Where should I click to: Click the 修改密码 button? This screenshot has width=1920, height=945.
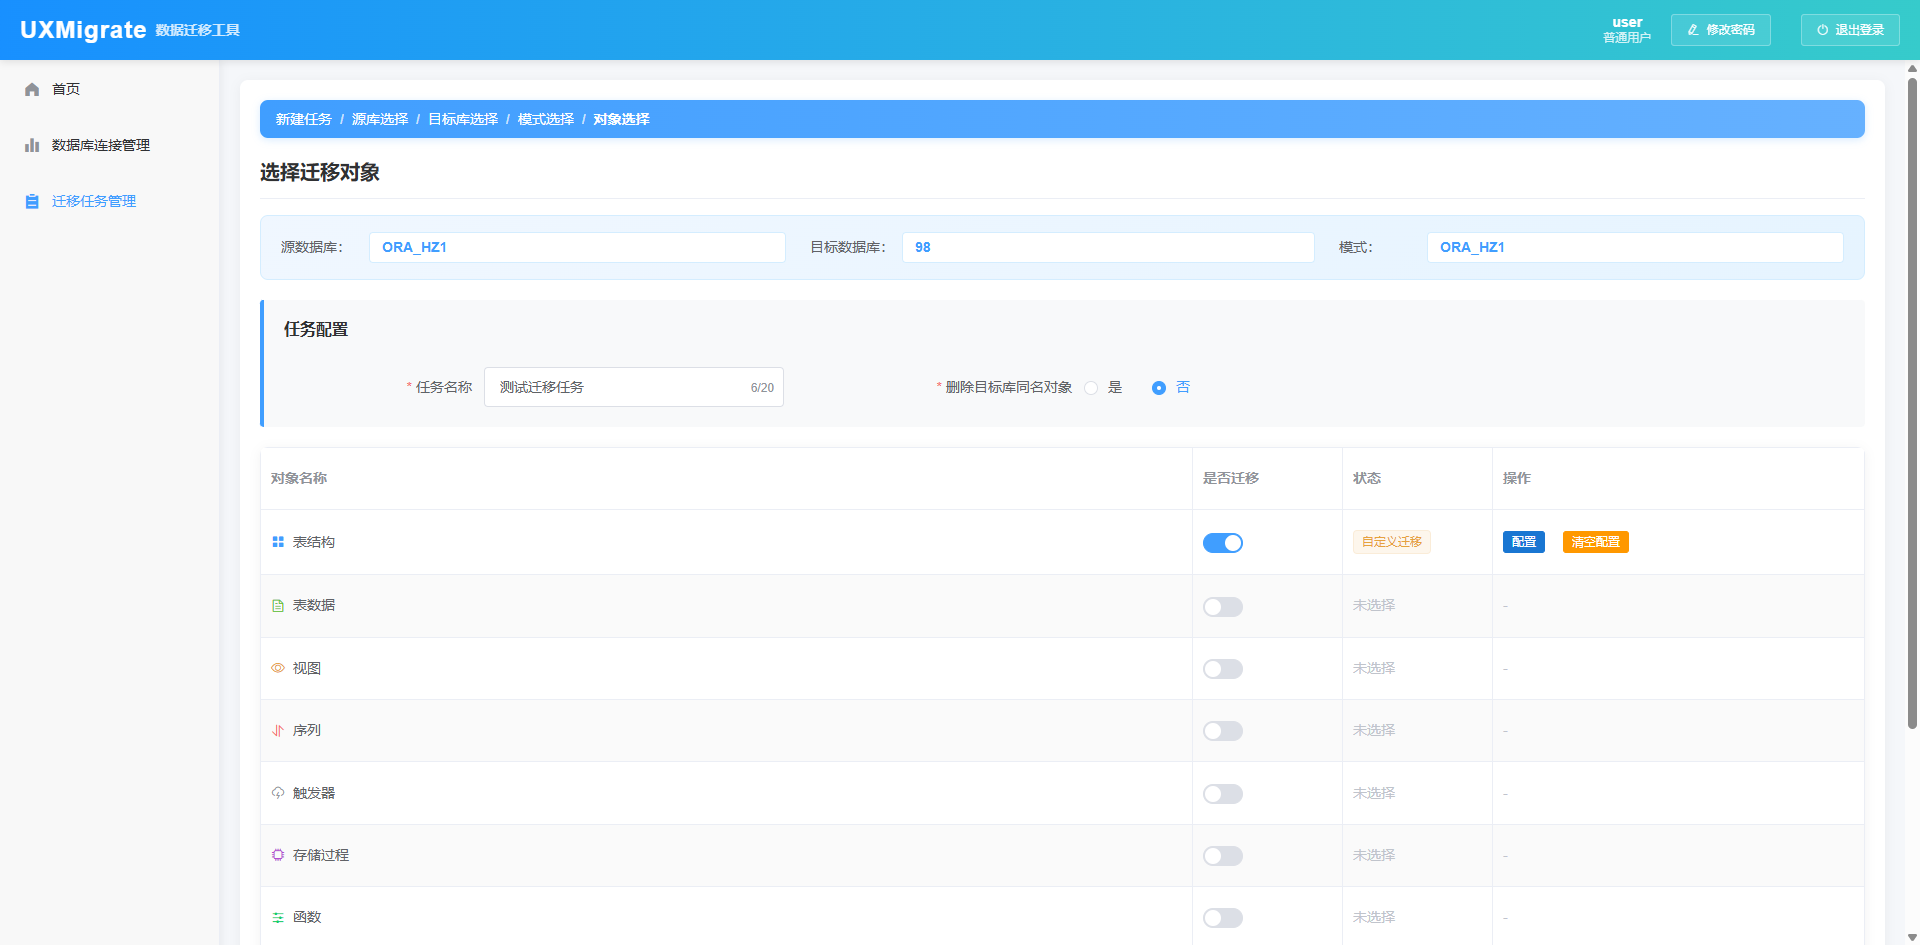[1720, 30]
